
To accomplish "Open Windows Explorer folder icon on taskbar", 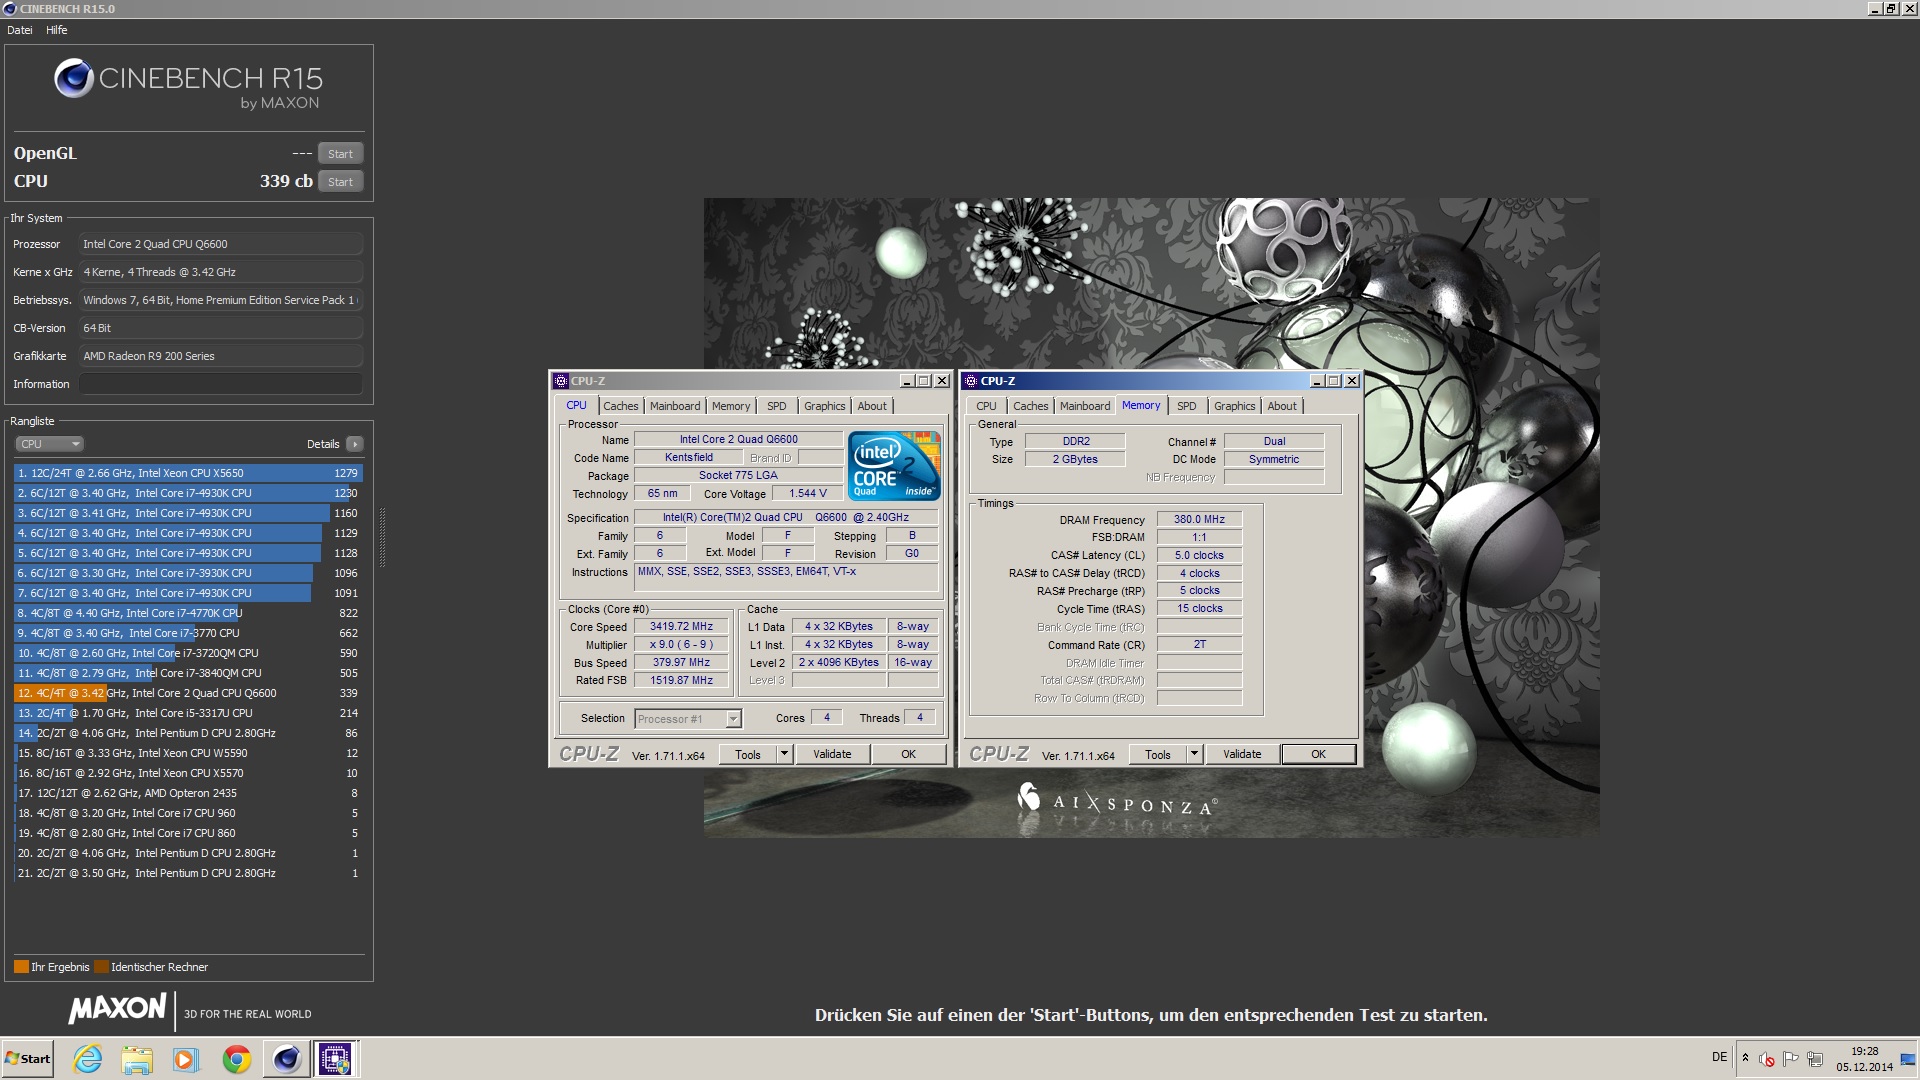I will [x=137, y=1059].
